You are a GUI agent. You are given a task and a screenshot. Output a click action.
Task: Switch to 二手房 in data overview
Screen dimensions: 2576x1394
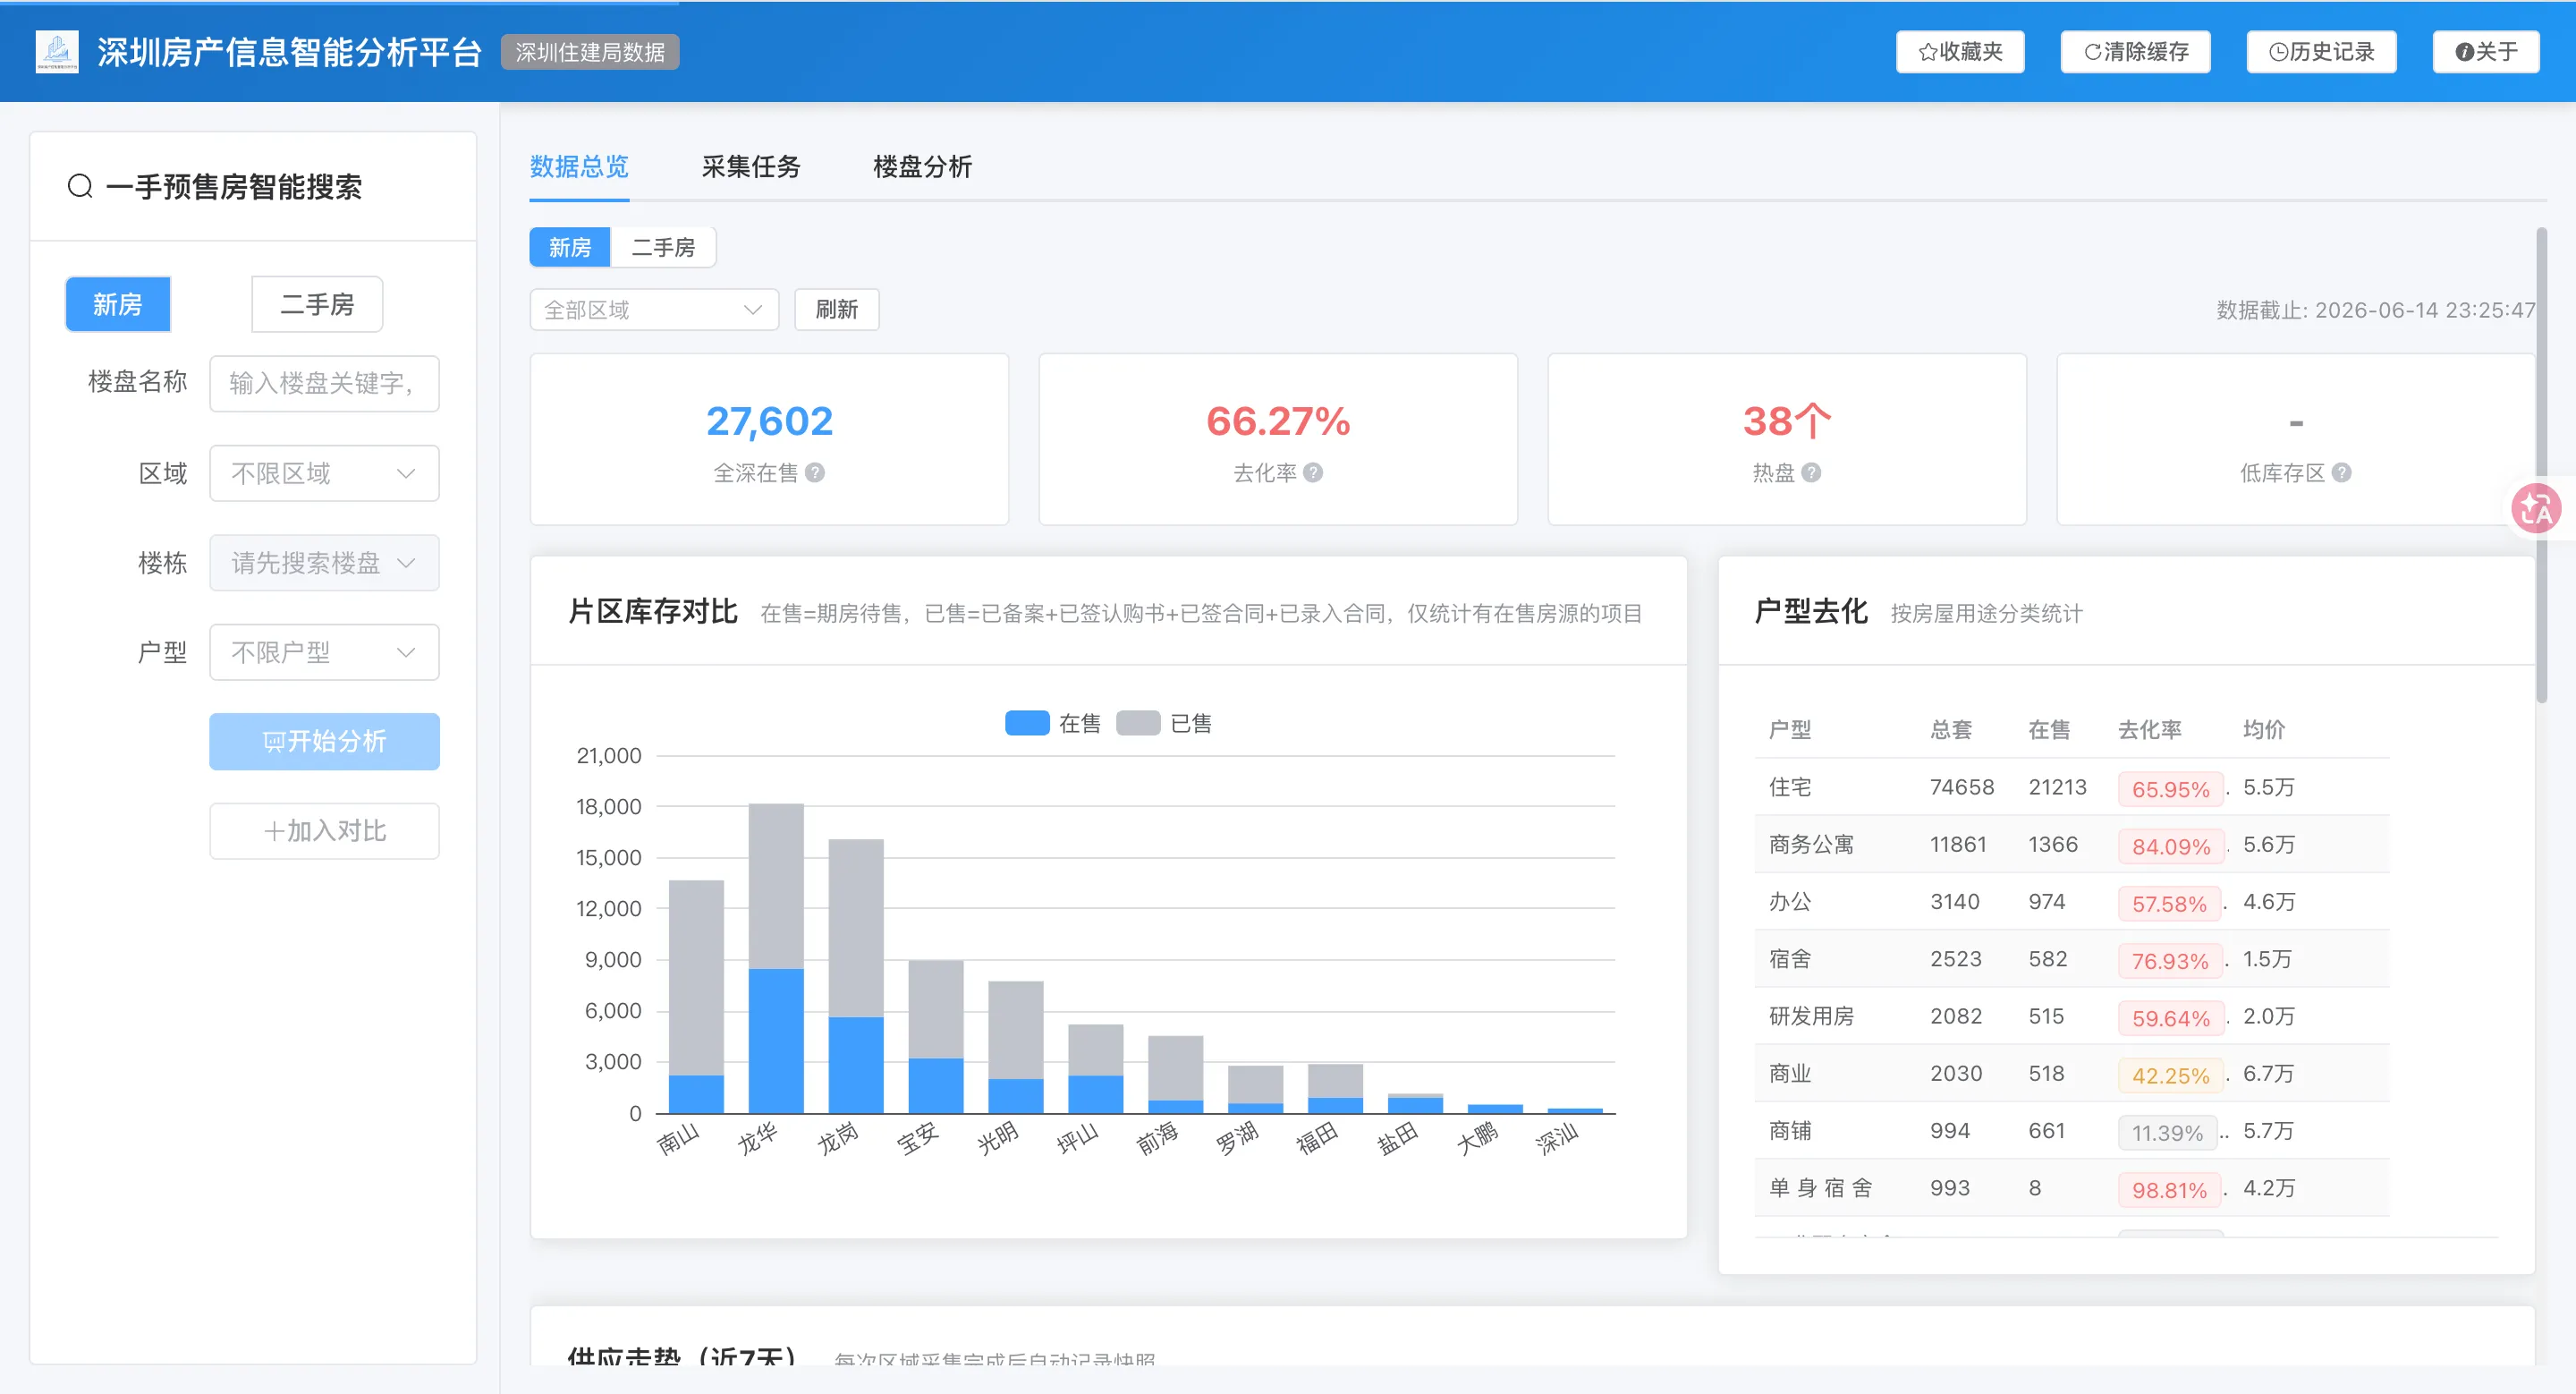[x=663, y=247]
